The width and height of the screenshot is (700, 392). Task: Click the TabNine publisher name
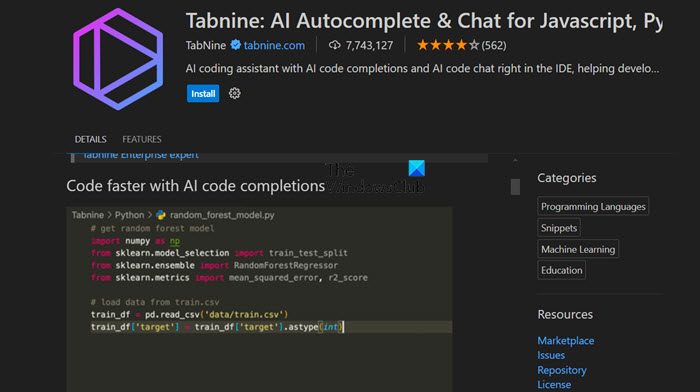pyautogui.click(x=206, y=45)
